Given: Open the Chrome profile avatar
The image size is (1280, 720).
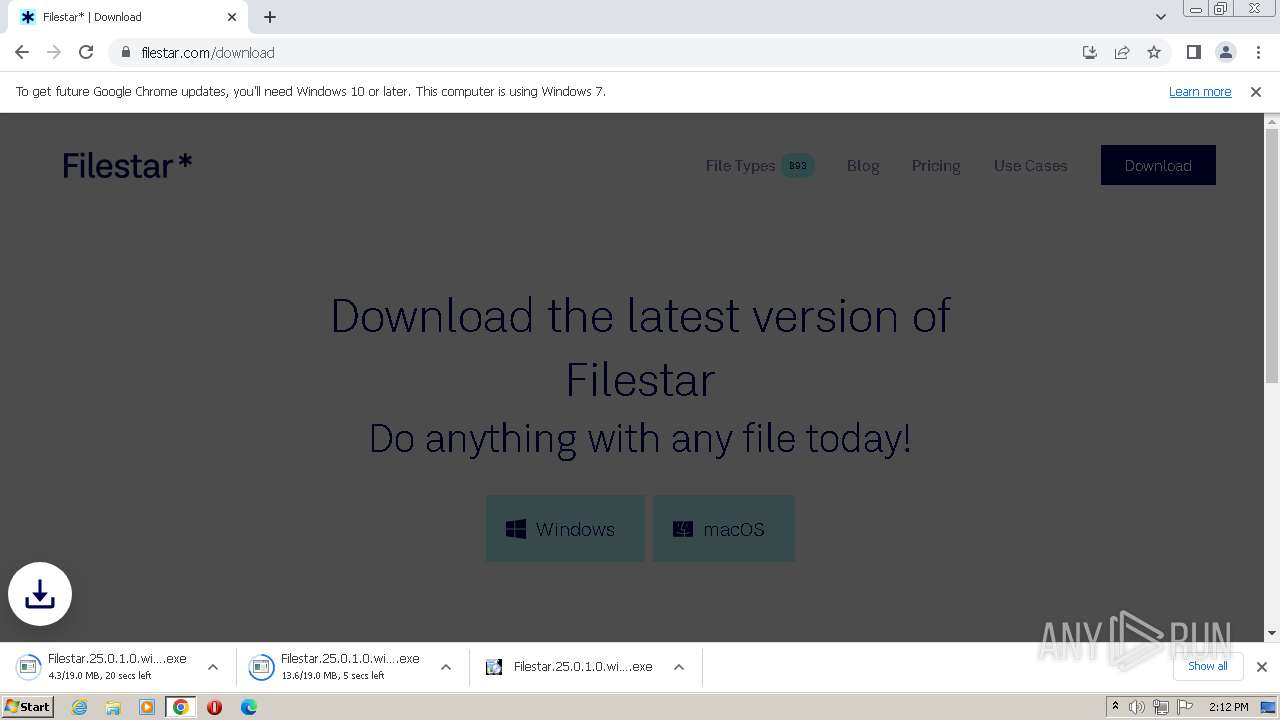Looking at the screenshot, I should 1225,52.
